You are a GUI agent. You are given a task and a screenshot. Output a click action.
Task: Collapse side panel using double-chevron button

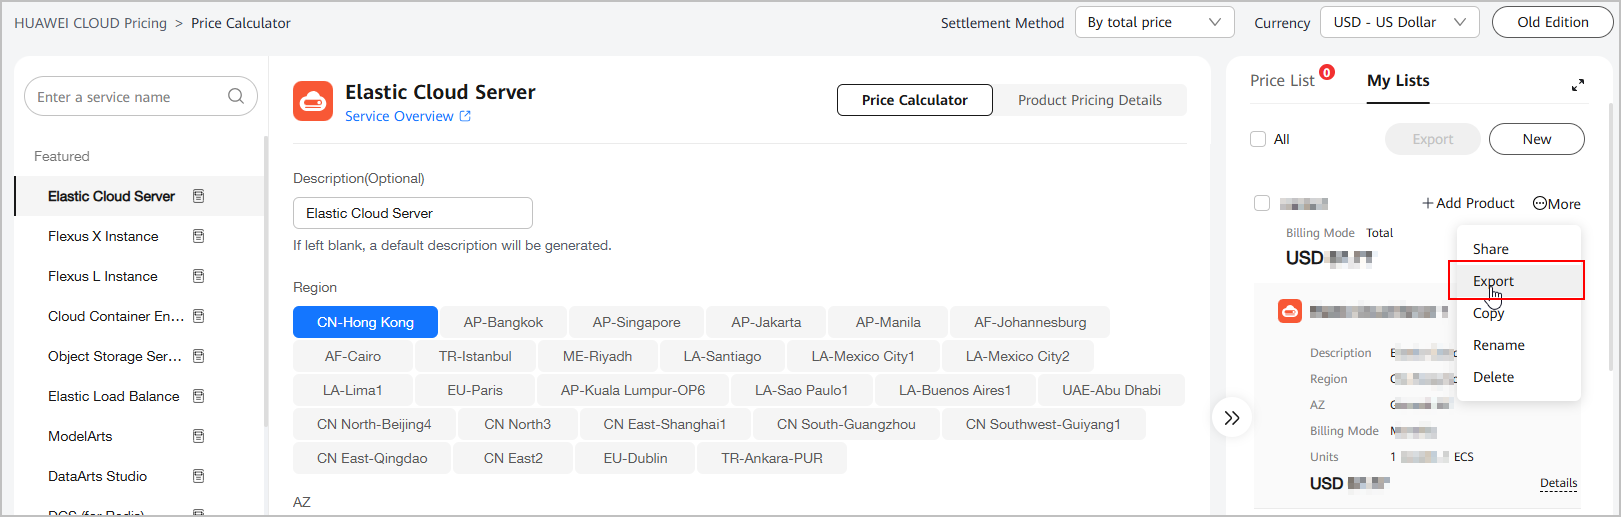(x=1232, y=418)
